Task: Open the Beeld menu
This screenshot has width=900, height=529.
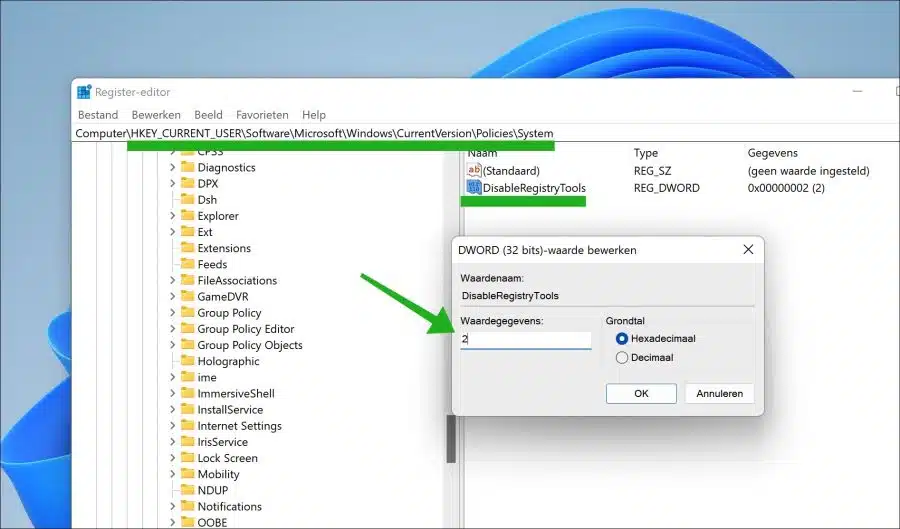Action: tap(208, 115)
